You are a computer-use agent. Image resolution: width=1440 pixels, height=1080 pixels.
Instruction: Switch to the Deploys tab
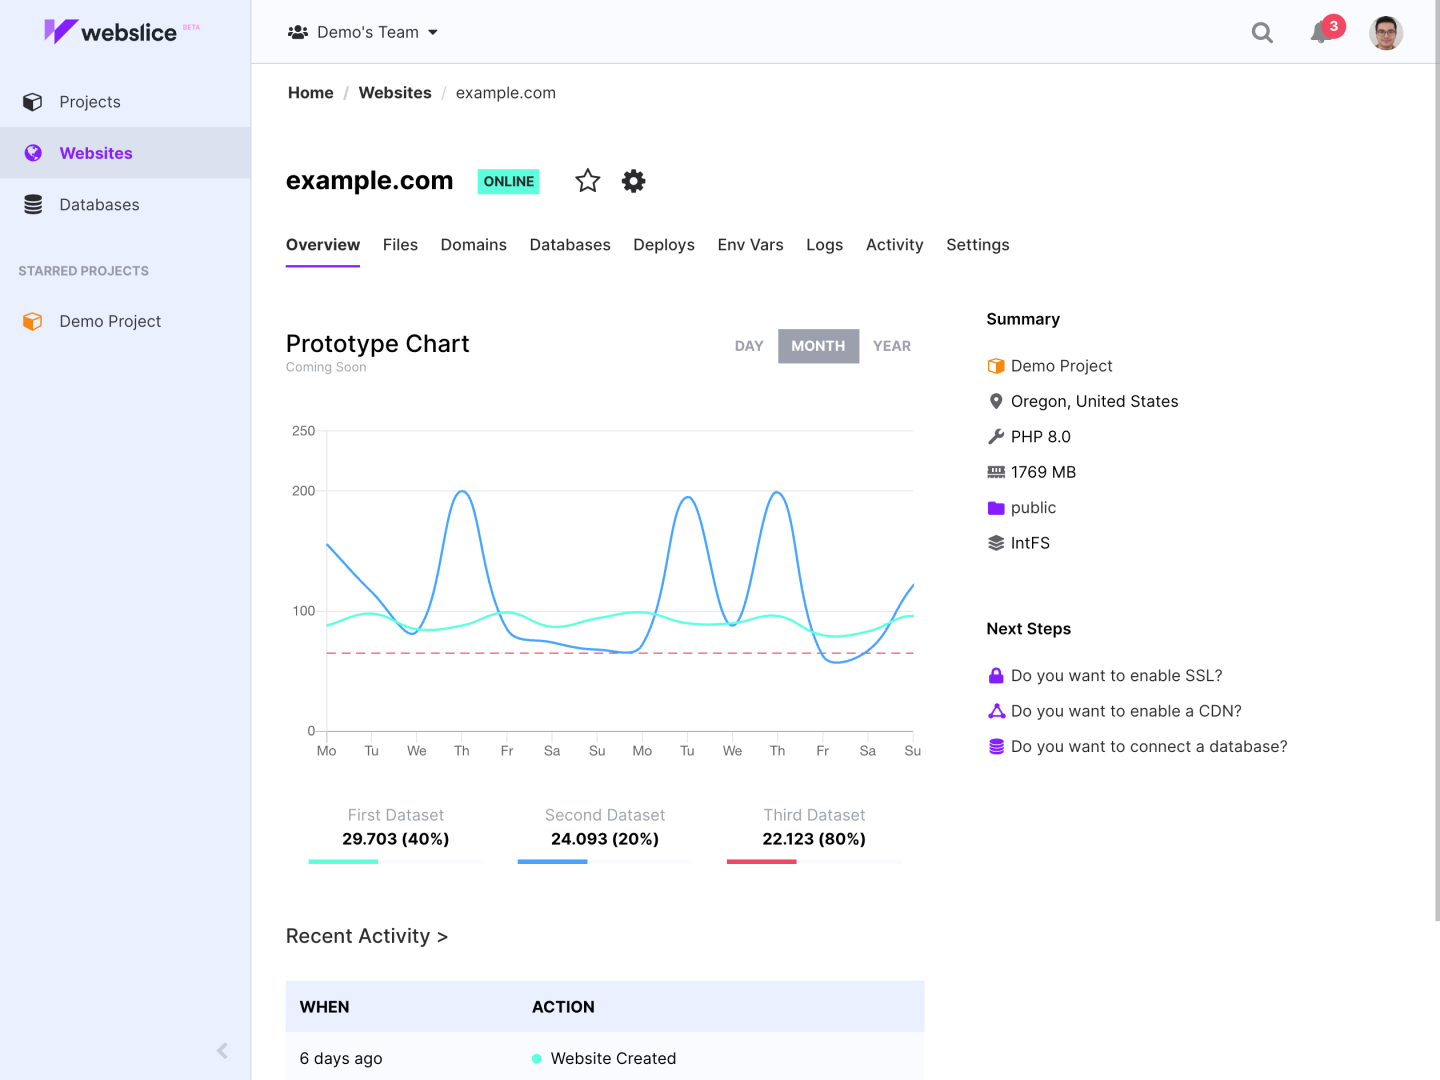pos(663,245)
